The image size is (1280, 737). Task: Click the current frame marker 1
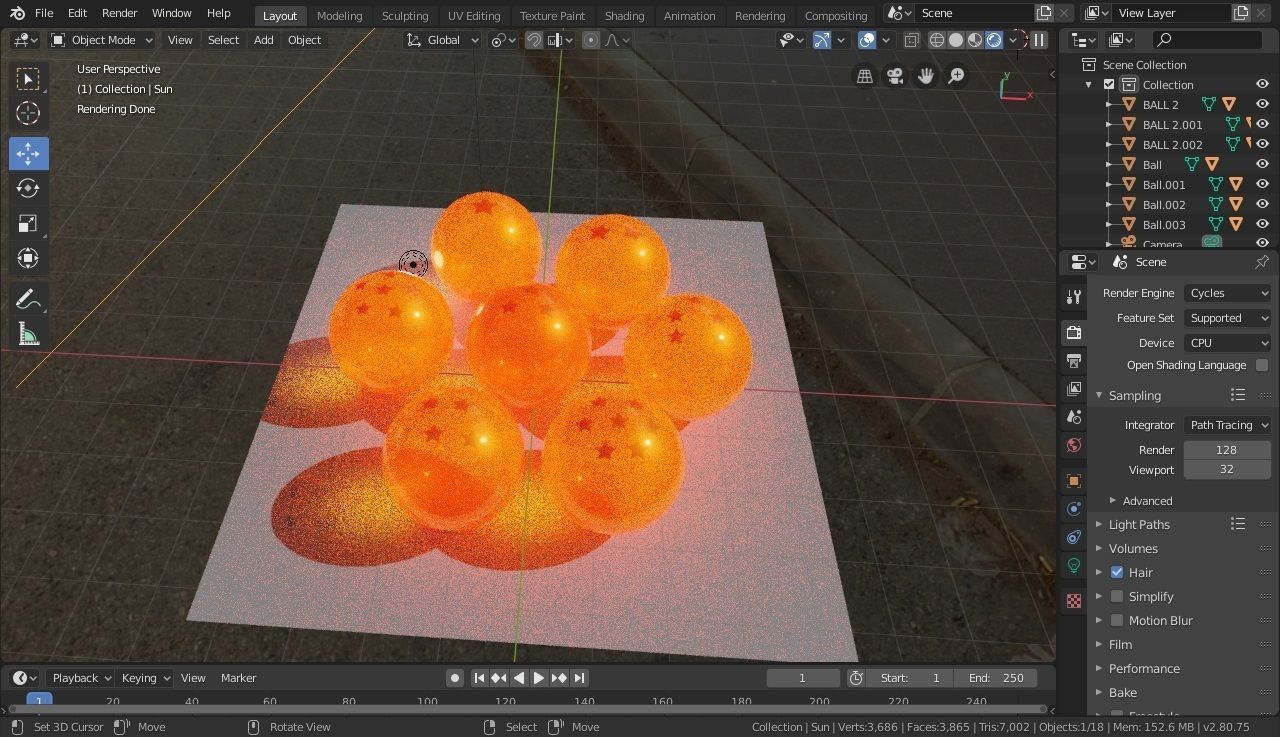[x=39, y=701]
